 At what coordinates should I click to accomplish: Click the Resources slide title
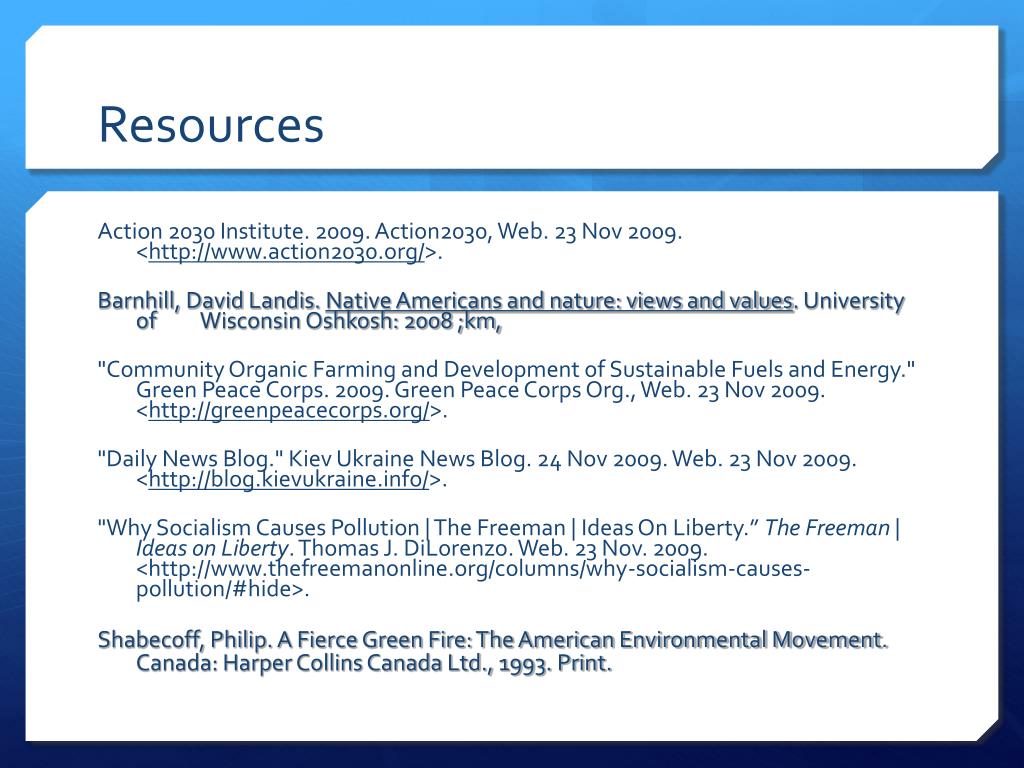(211, 124)
